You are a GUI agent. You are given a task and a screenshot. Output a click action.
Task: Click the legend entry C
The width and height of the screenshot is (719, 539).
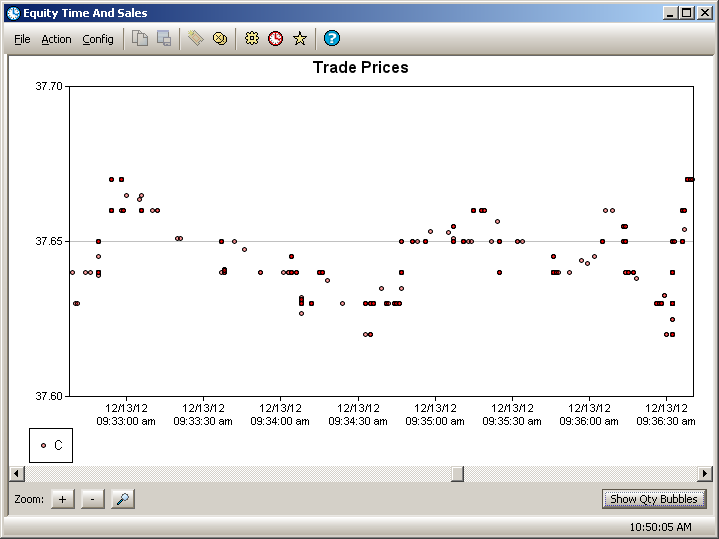(51, 445)
